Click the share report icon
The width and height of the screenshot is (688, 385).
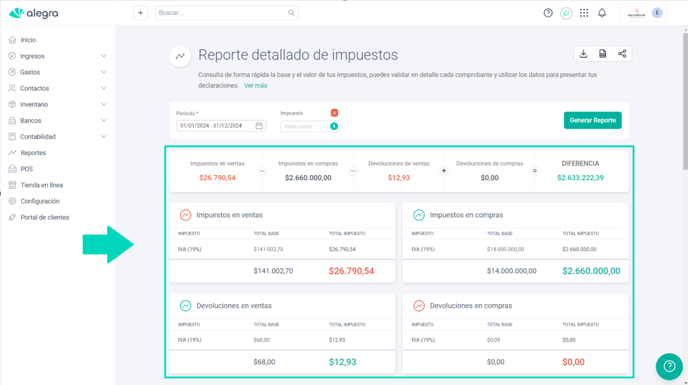(622, 54)
